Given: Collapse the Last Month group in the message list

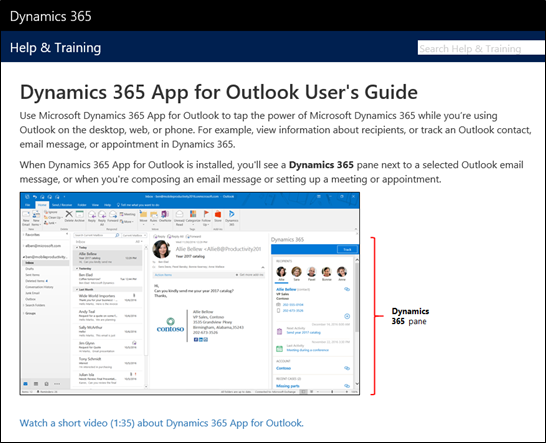Looking at the screenshot, I should 77,289.
